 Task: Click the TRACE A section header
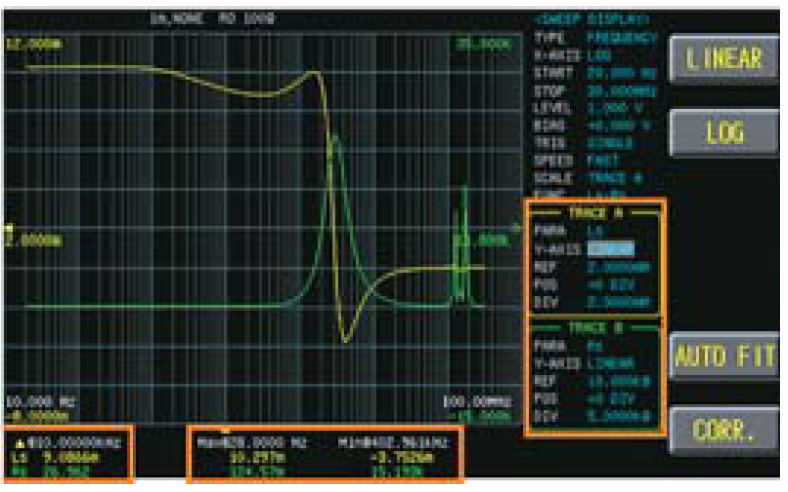[x=595, y=213]
